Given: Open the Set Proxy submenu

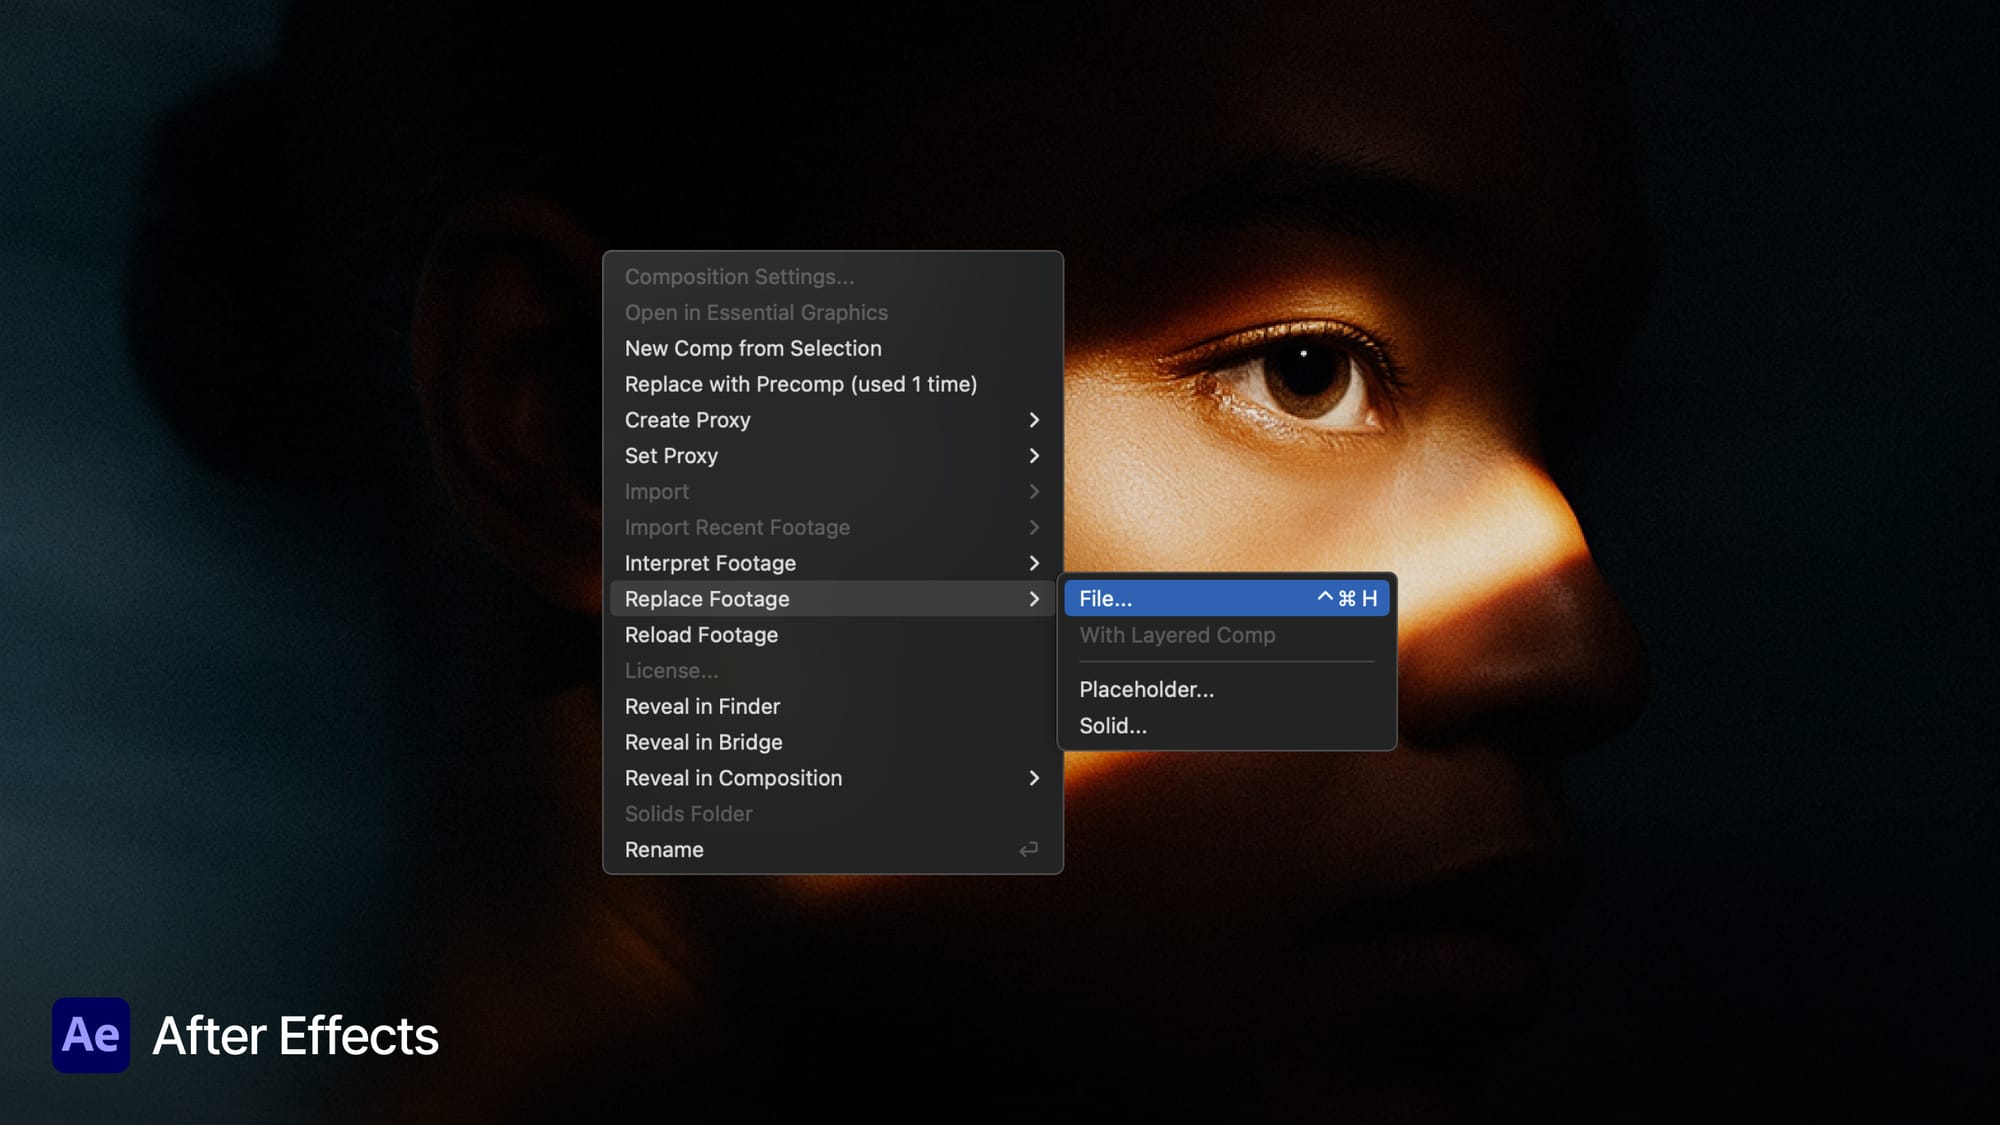Looking at the screenshot, I should [1035, 456].
